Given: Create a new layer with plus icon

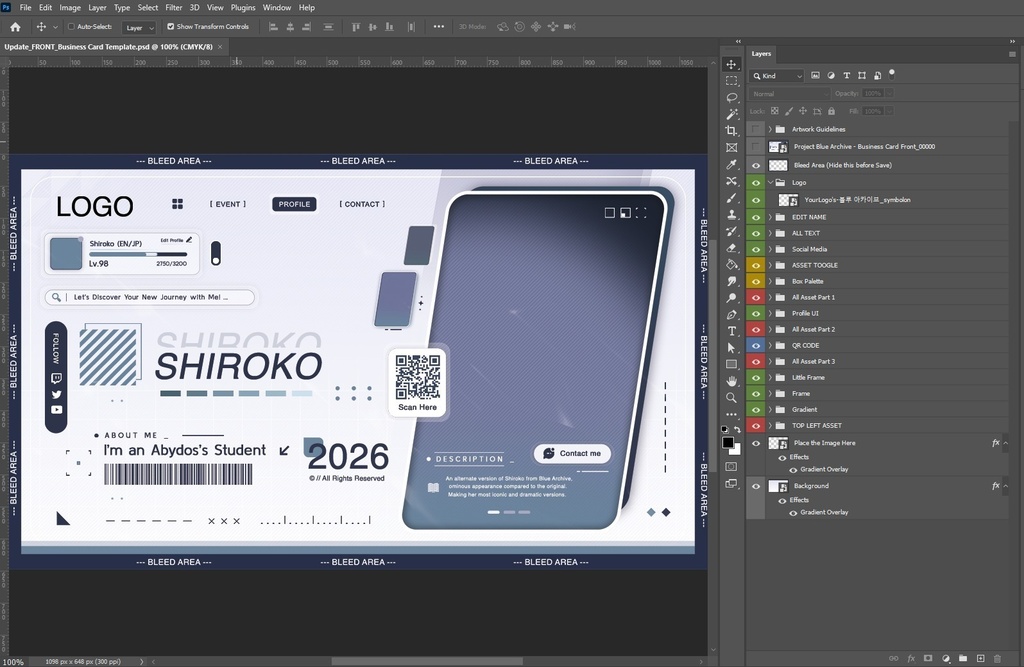Looking at the screenshot, I should (x=980, y=659).
